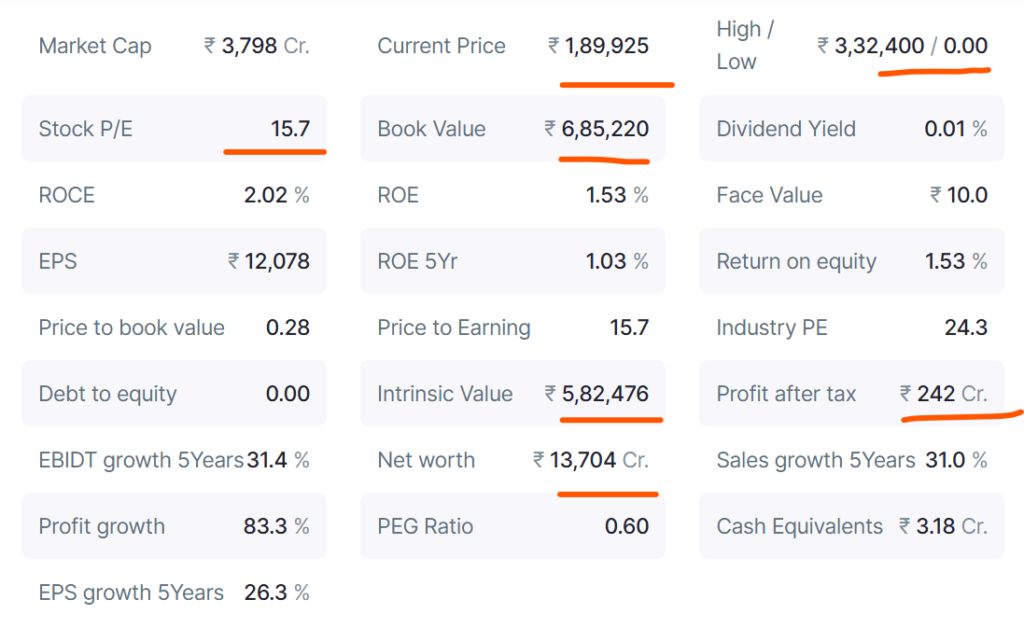The height and width of the screenshot is (641, 1024).
Task: Click the ROCE percentage 2.02 %
Action: tap(276, 195)
